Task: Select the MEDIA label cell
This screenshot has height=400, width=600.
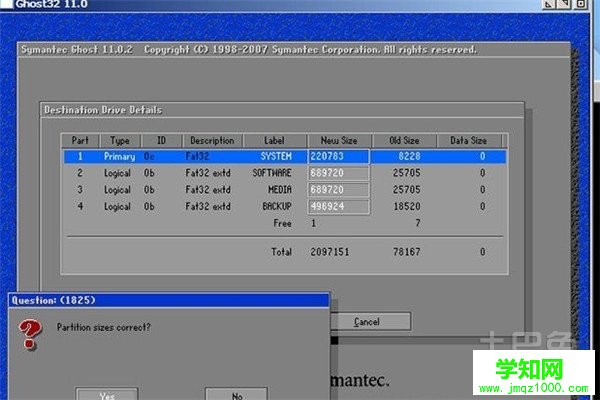Action: click(x=280, y=190)
